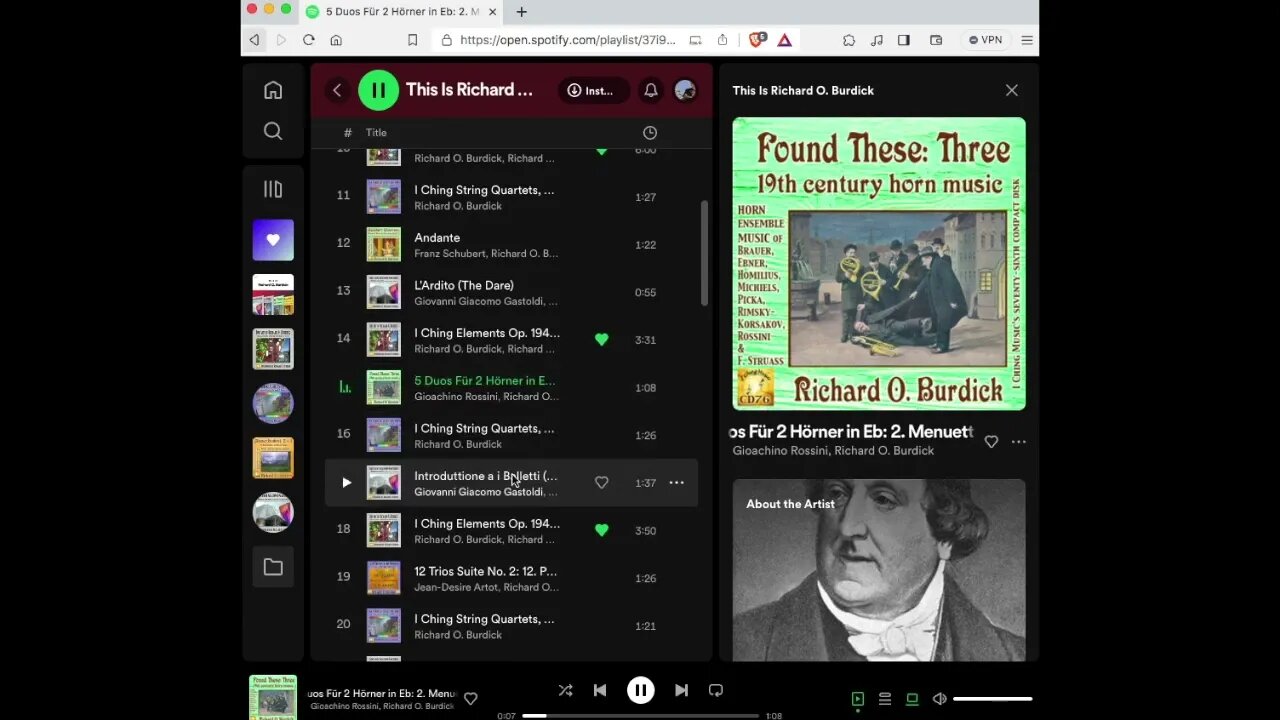Open the folder icon in library sidebar
The image size is (1280, 720).
click(x=273, y=567)
